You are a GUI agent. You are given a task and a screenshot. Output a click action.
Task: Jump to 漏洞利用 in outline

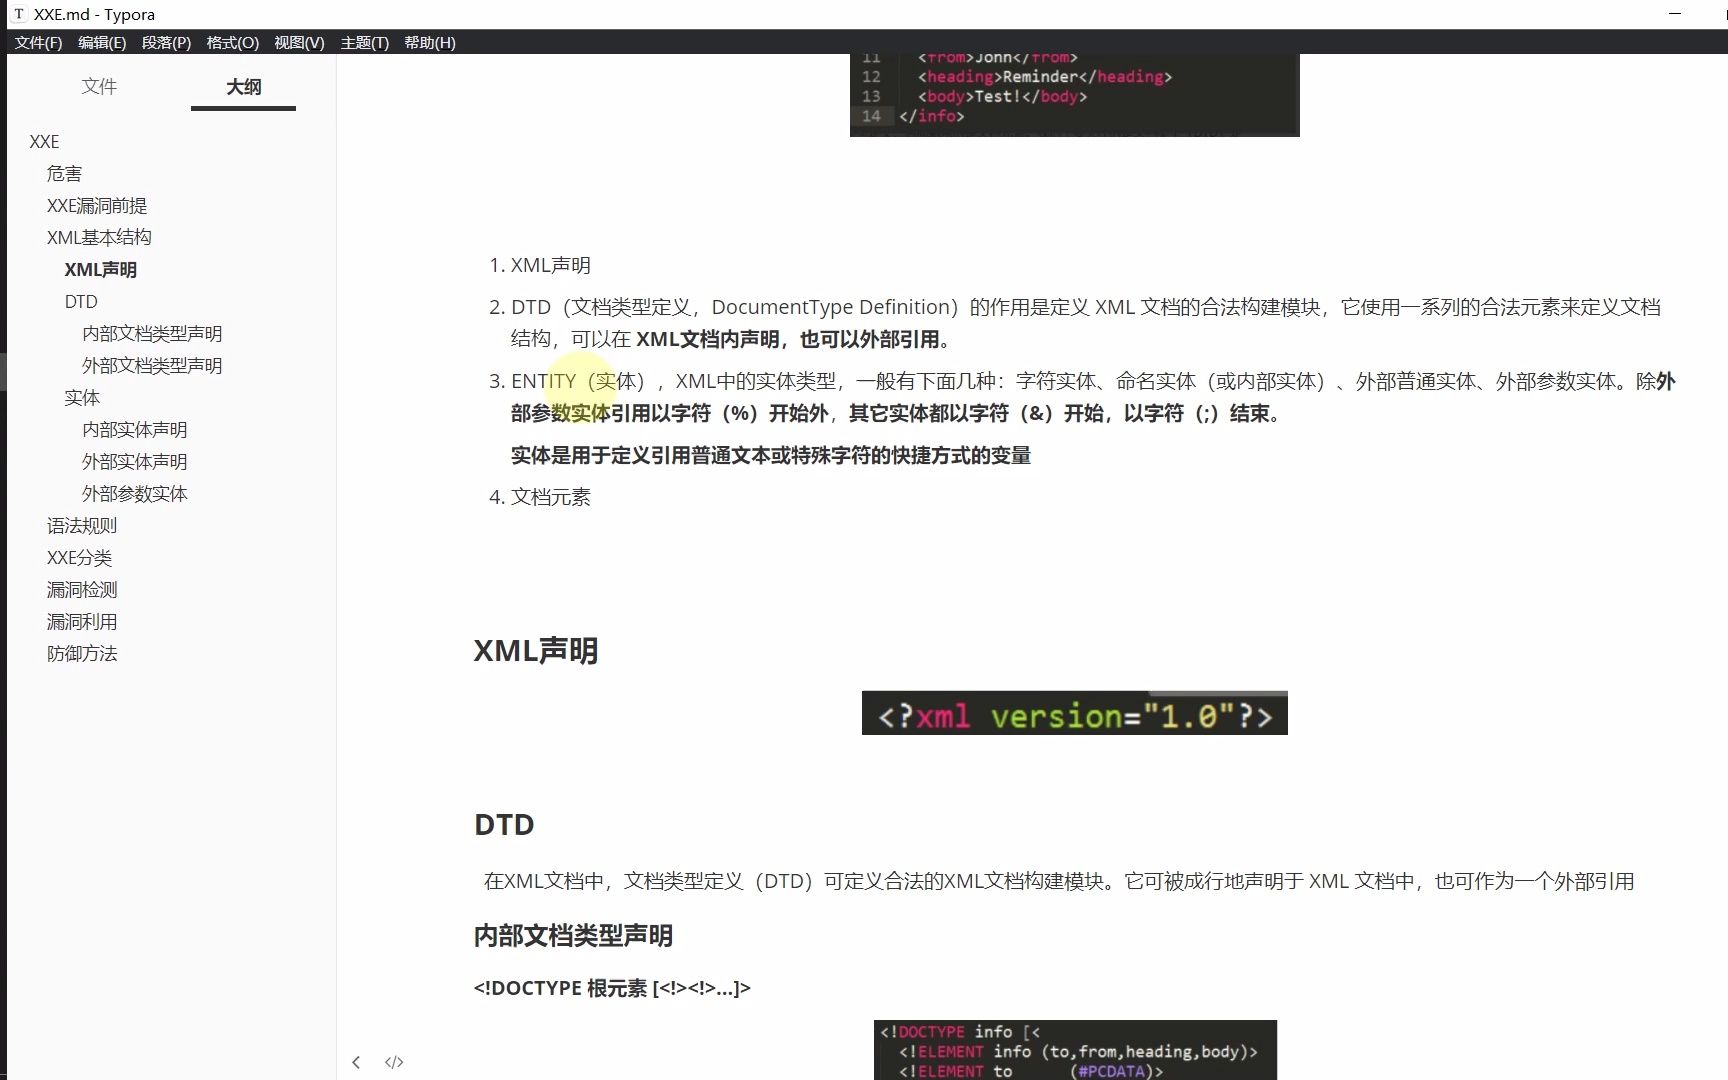pos(82,622)
